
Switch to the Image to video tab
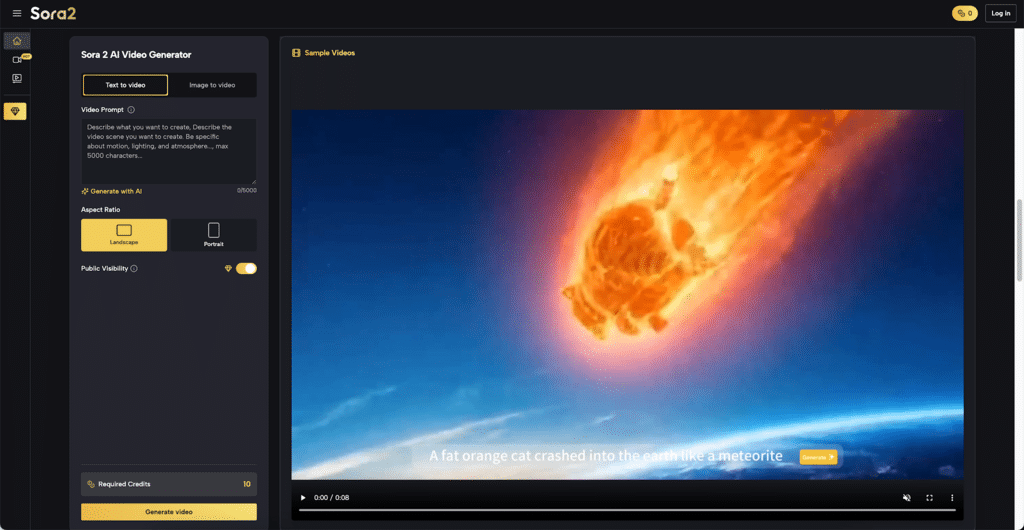[x=212, y=85]
